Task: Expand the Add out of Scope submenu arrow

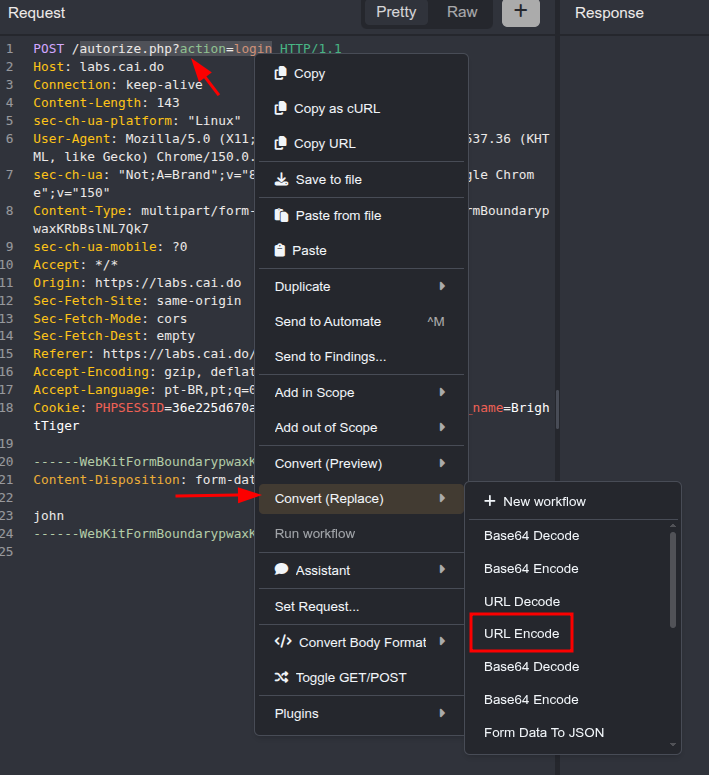Action: point(442,427)
